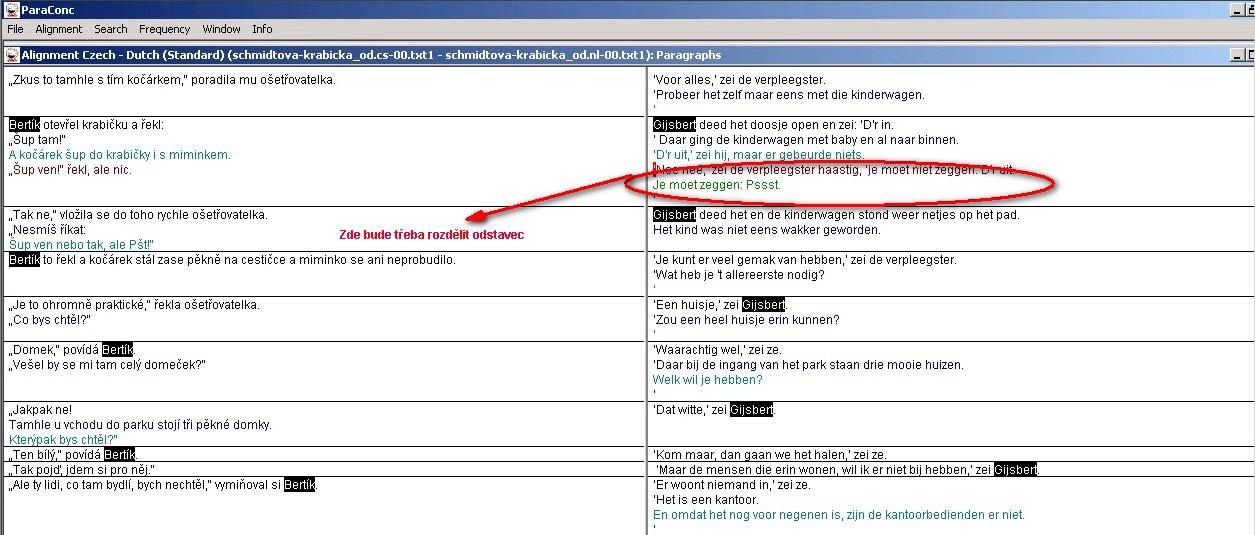
Task: Open the File menu
Action: pyautogui.click(x=15, y=29)
